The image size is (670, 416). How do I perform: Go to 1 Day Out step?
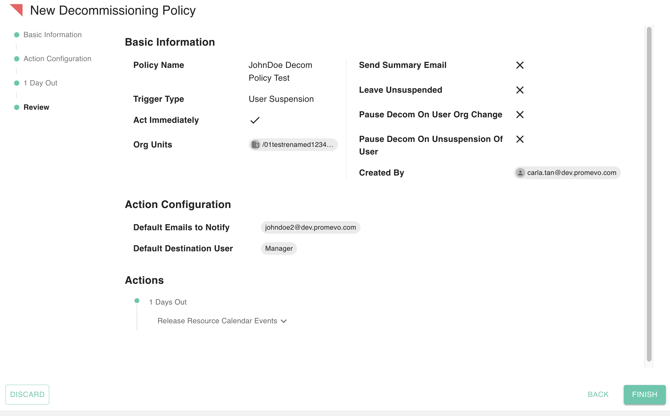point(40,83)
